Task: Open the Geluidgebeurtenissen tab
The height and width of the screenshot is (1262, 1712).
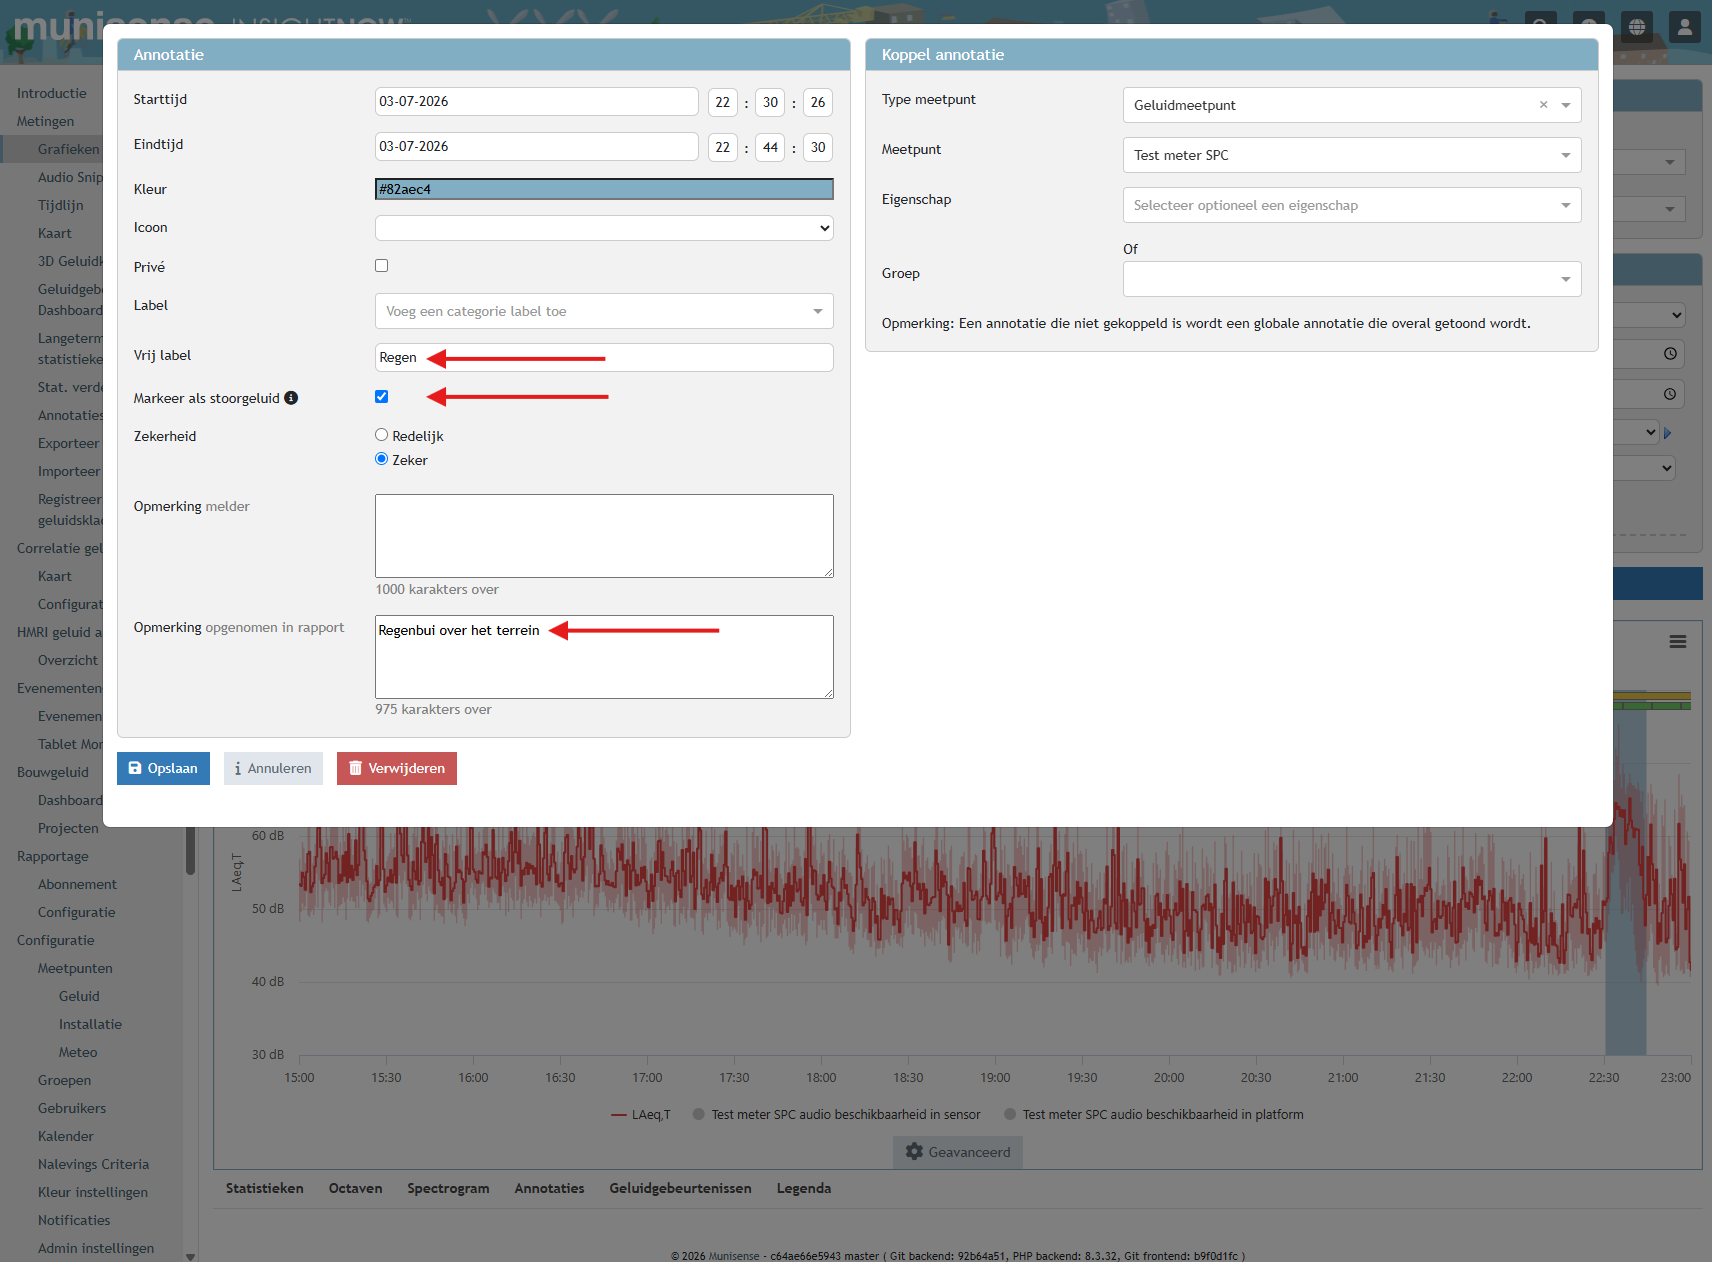Action: tap(680, 1188)
